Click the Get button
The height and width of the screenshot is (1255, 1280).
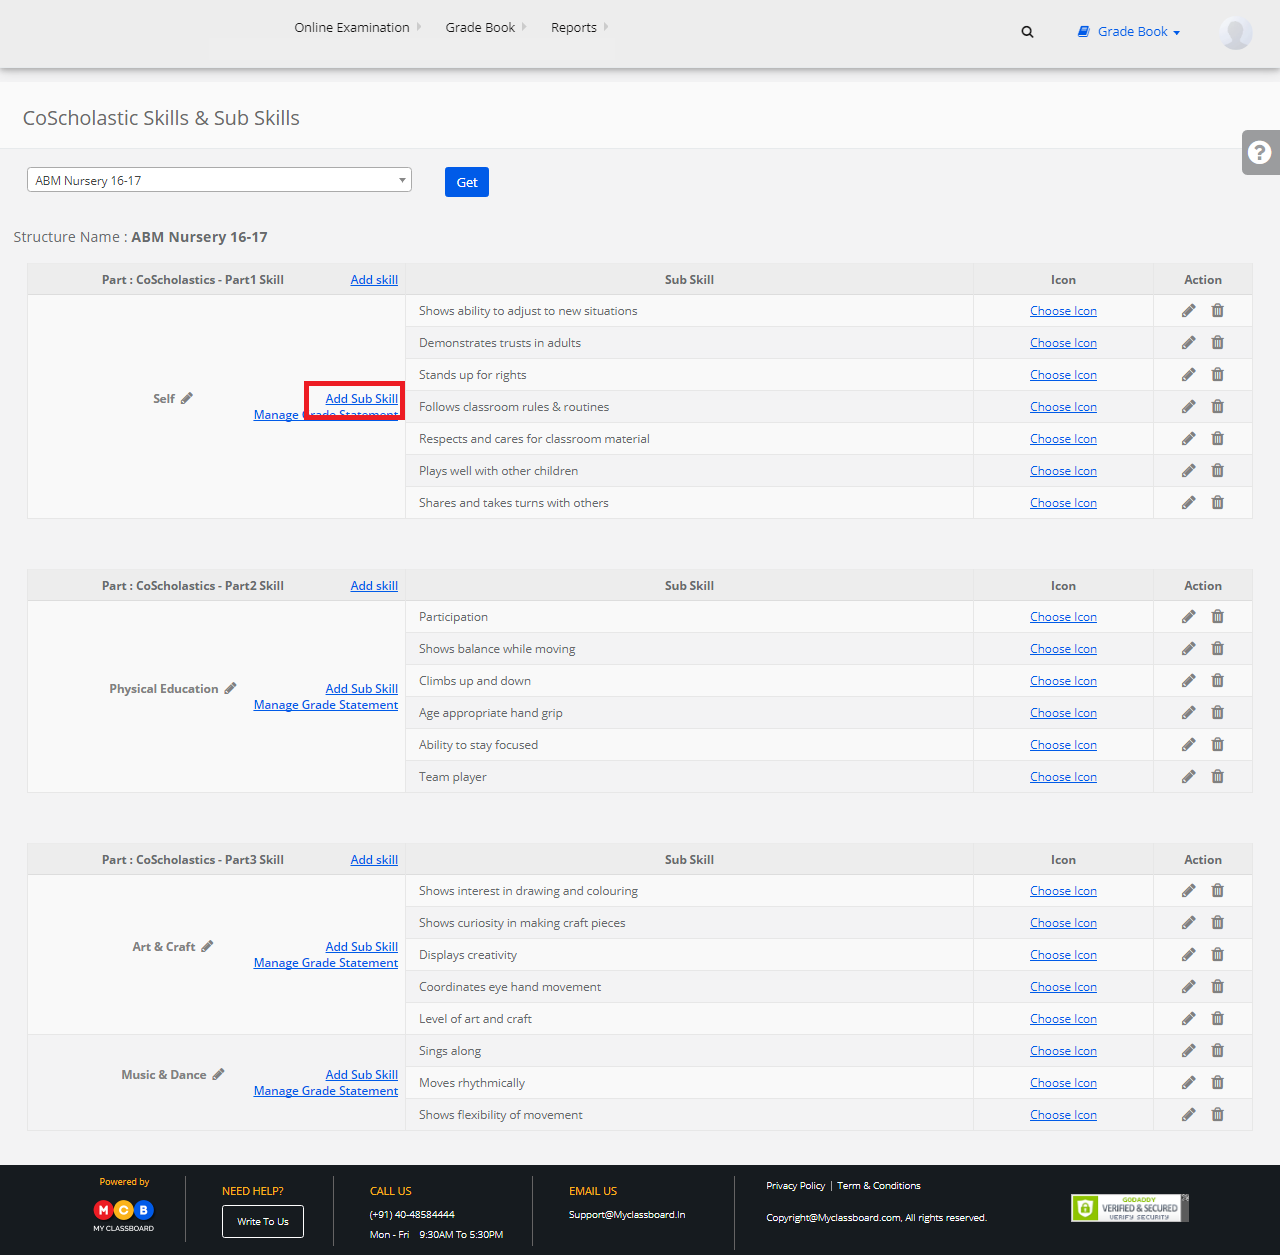tap(467, 182)
